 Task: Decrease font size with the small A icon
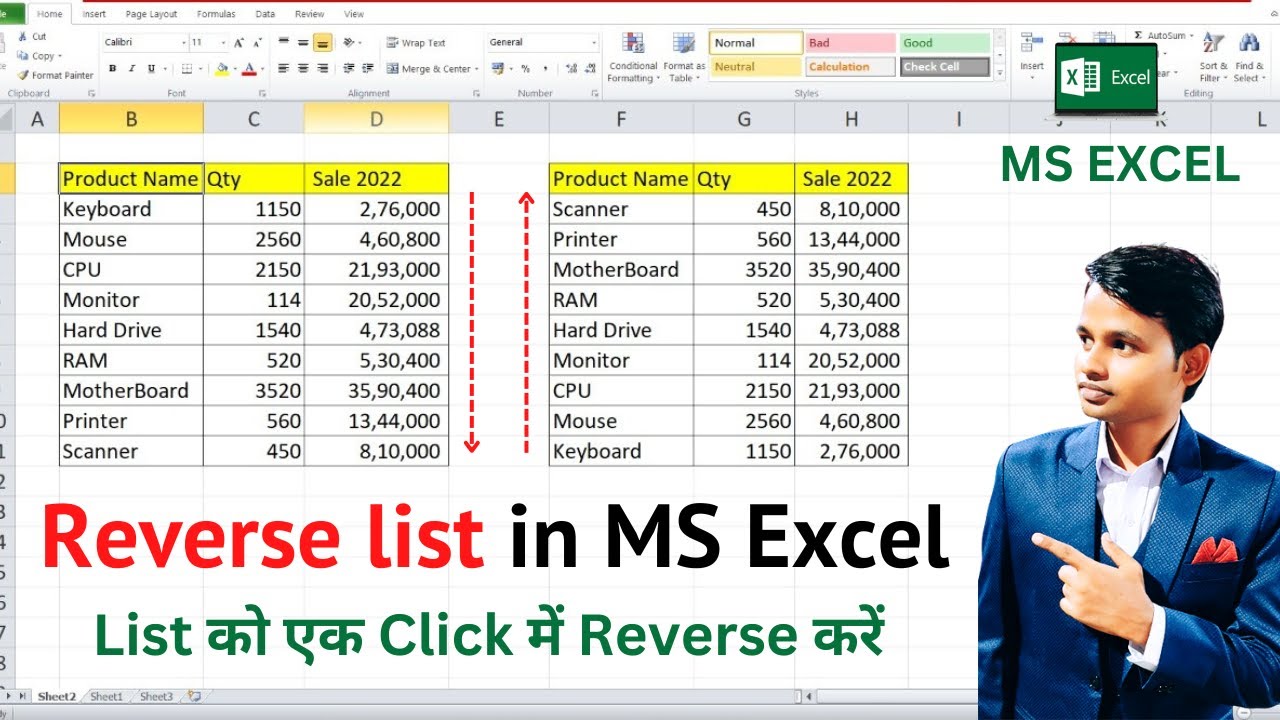tap(256, 43)
